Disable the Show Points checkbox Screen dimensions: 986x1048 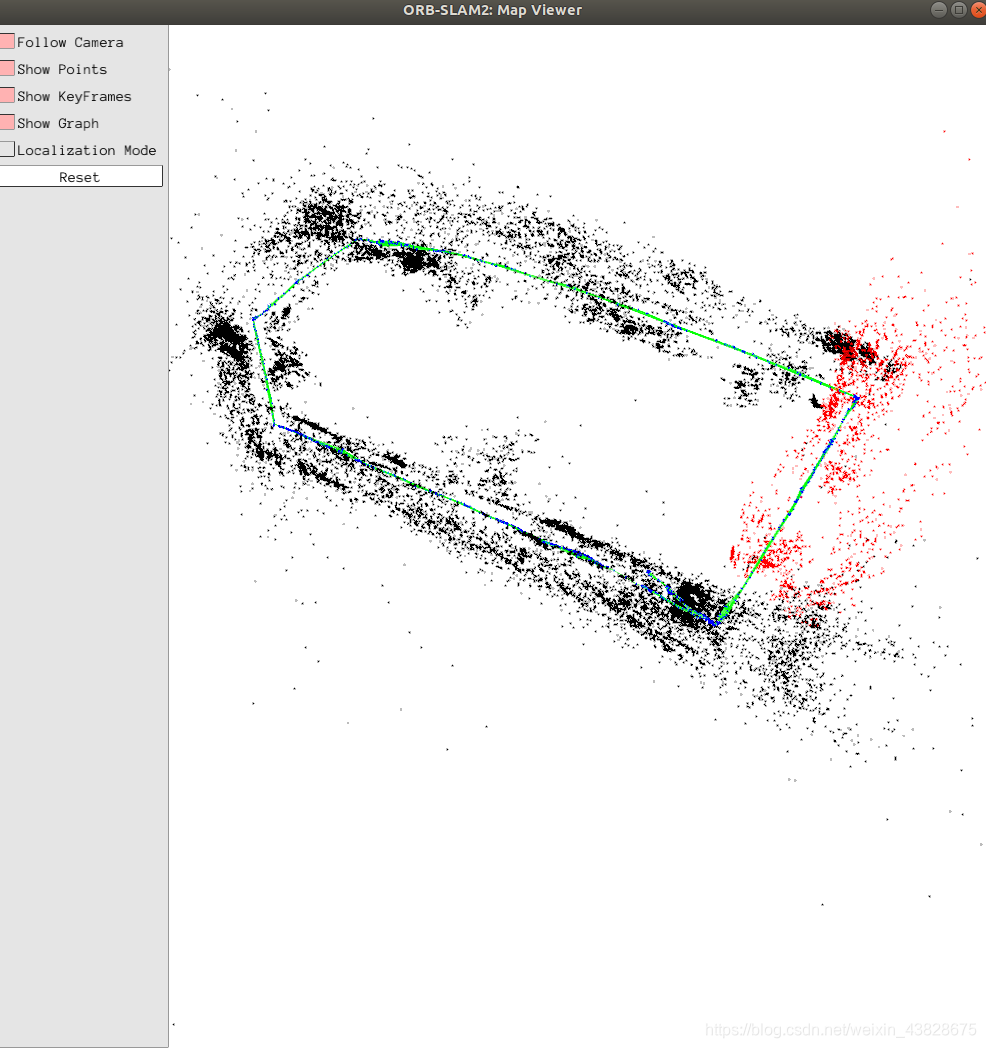pyautogui.click(x=7, y=68)
